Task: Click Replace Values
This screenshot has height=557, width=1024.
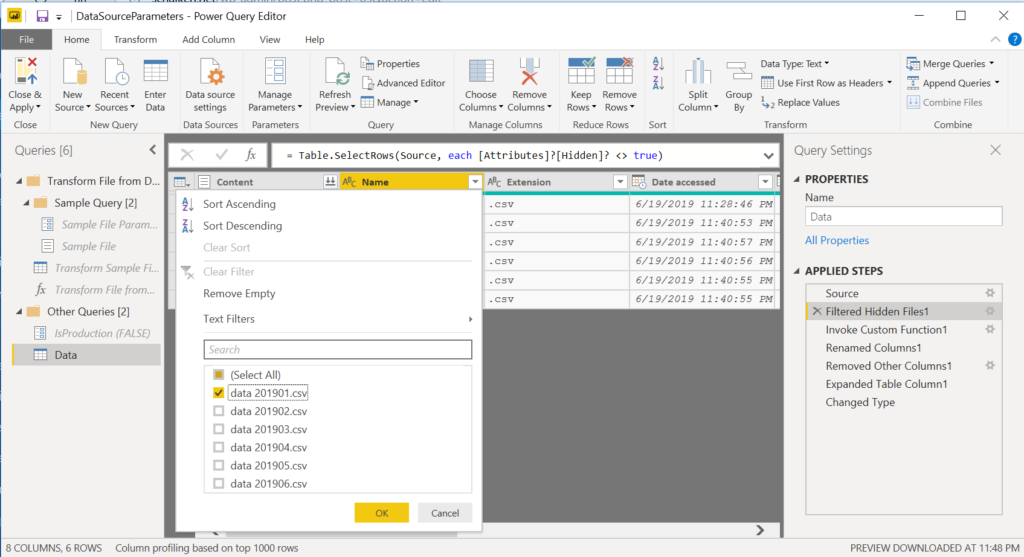Action: (x=801, y=103)
